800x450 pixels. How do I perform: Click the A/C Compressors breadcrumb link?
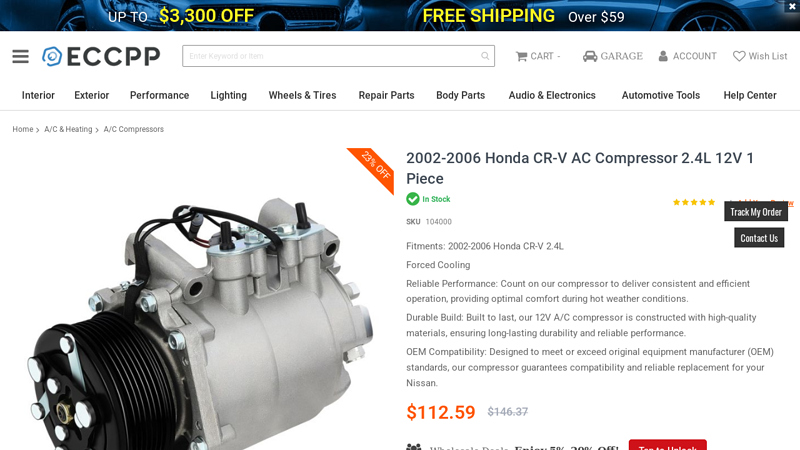[x=134, y=130]
